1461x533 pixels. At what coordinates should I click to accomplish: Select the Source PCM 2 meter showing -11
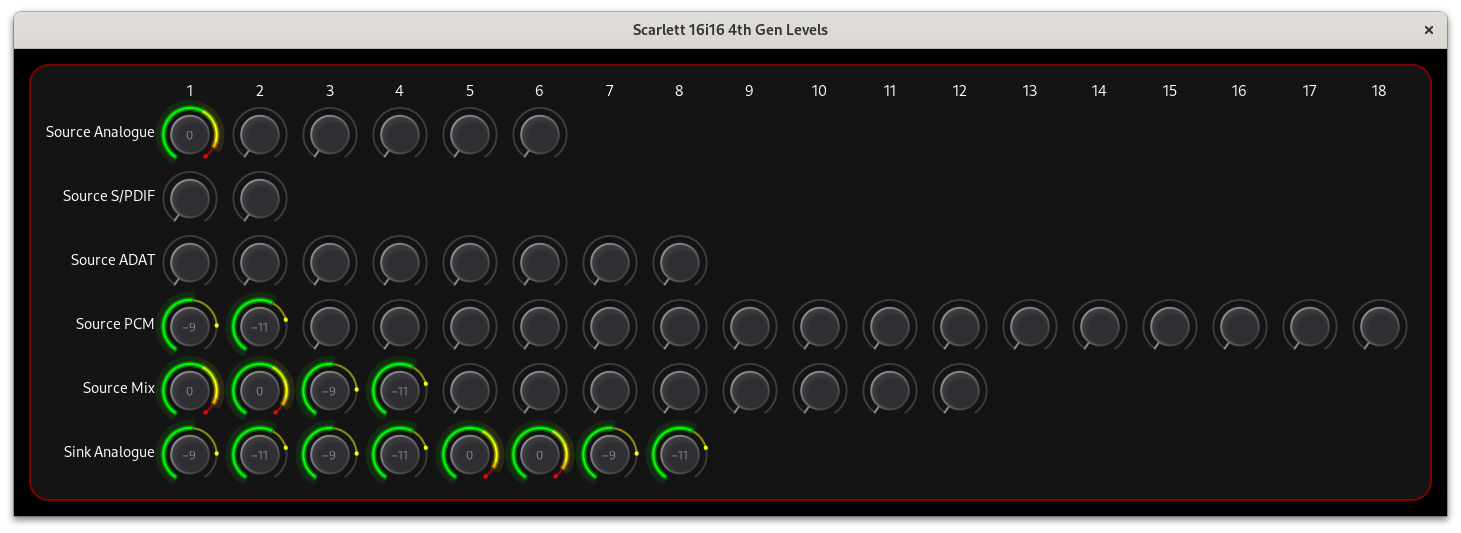pos(260,325)
